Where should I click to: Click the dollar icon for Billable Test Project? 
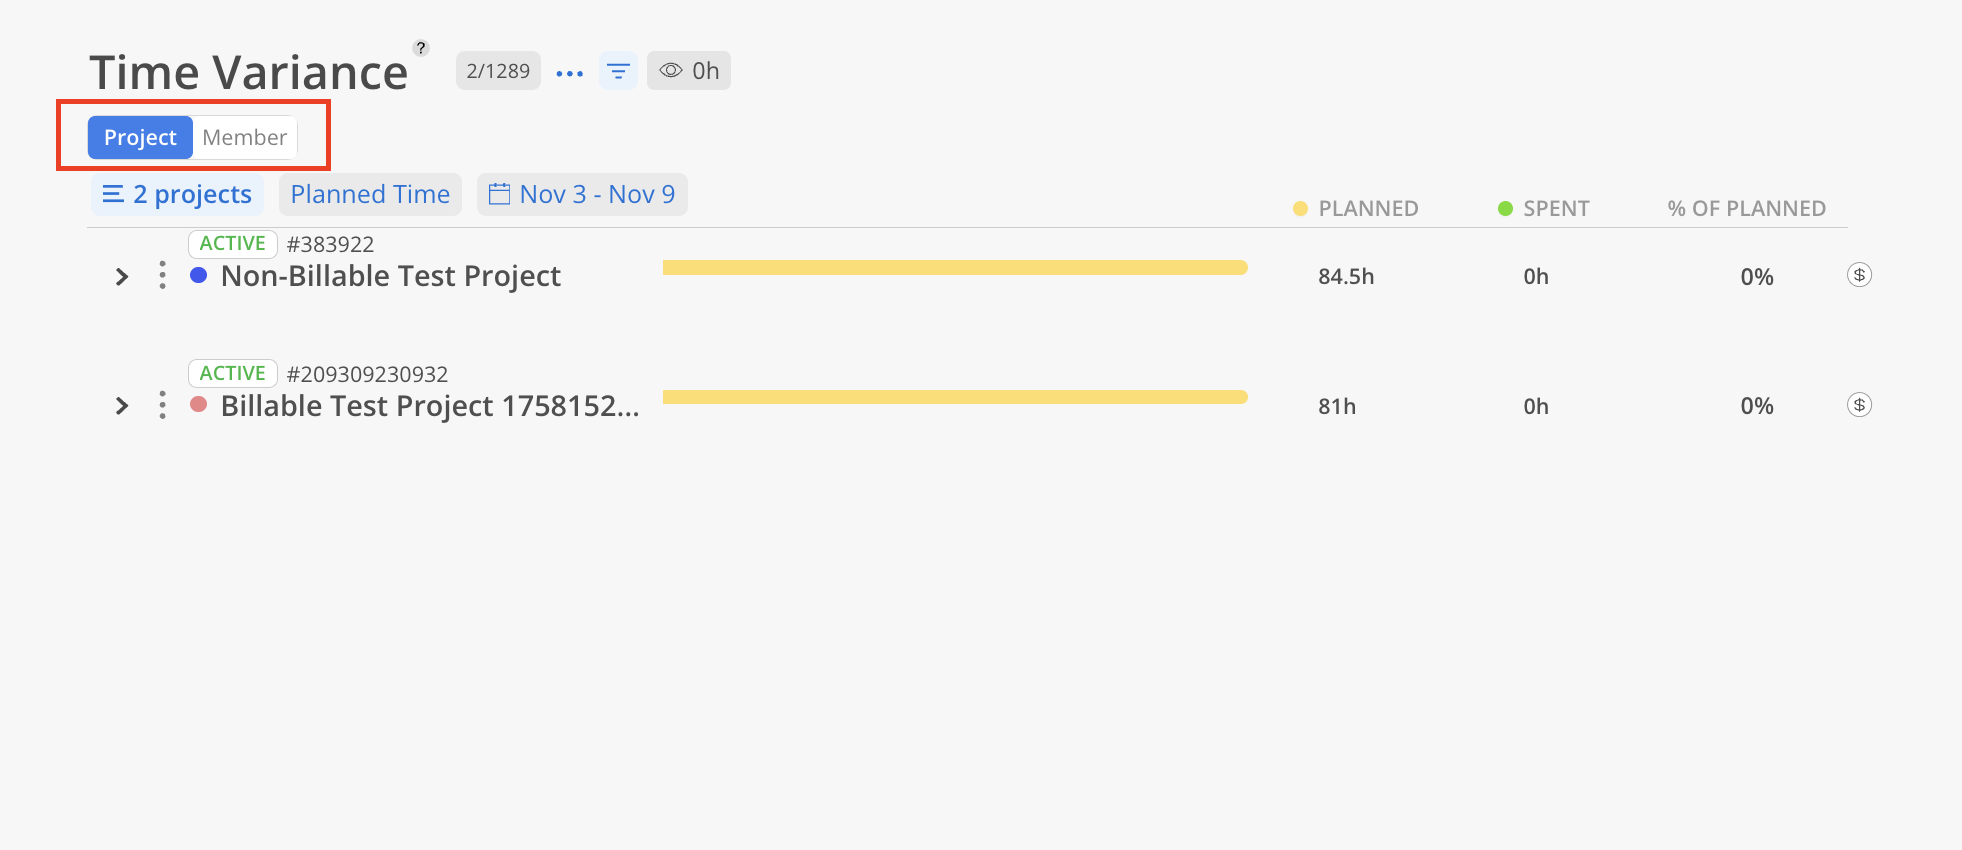(1859, 405)
